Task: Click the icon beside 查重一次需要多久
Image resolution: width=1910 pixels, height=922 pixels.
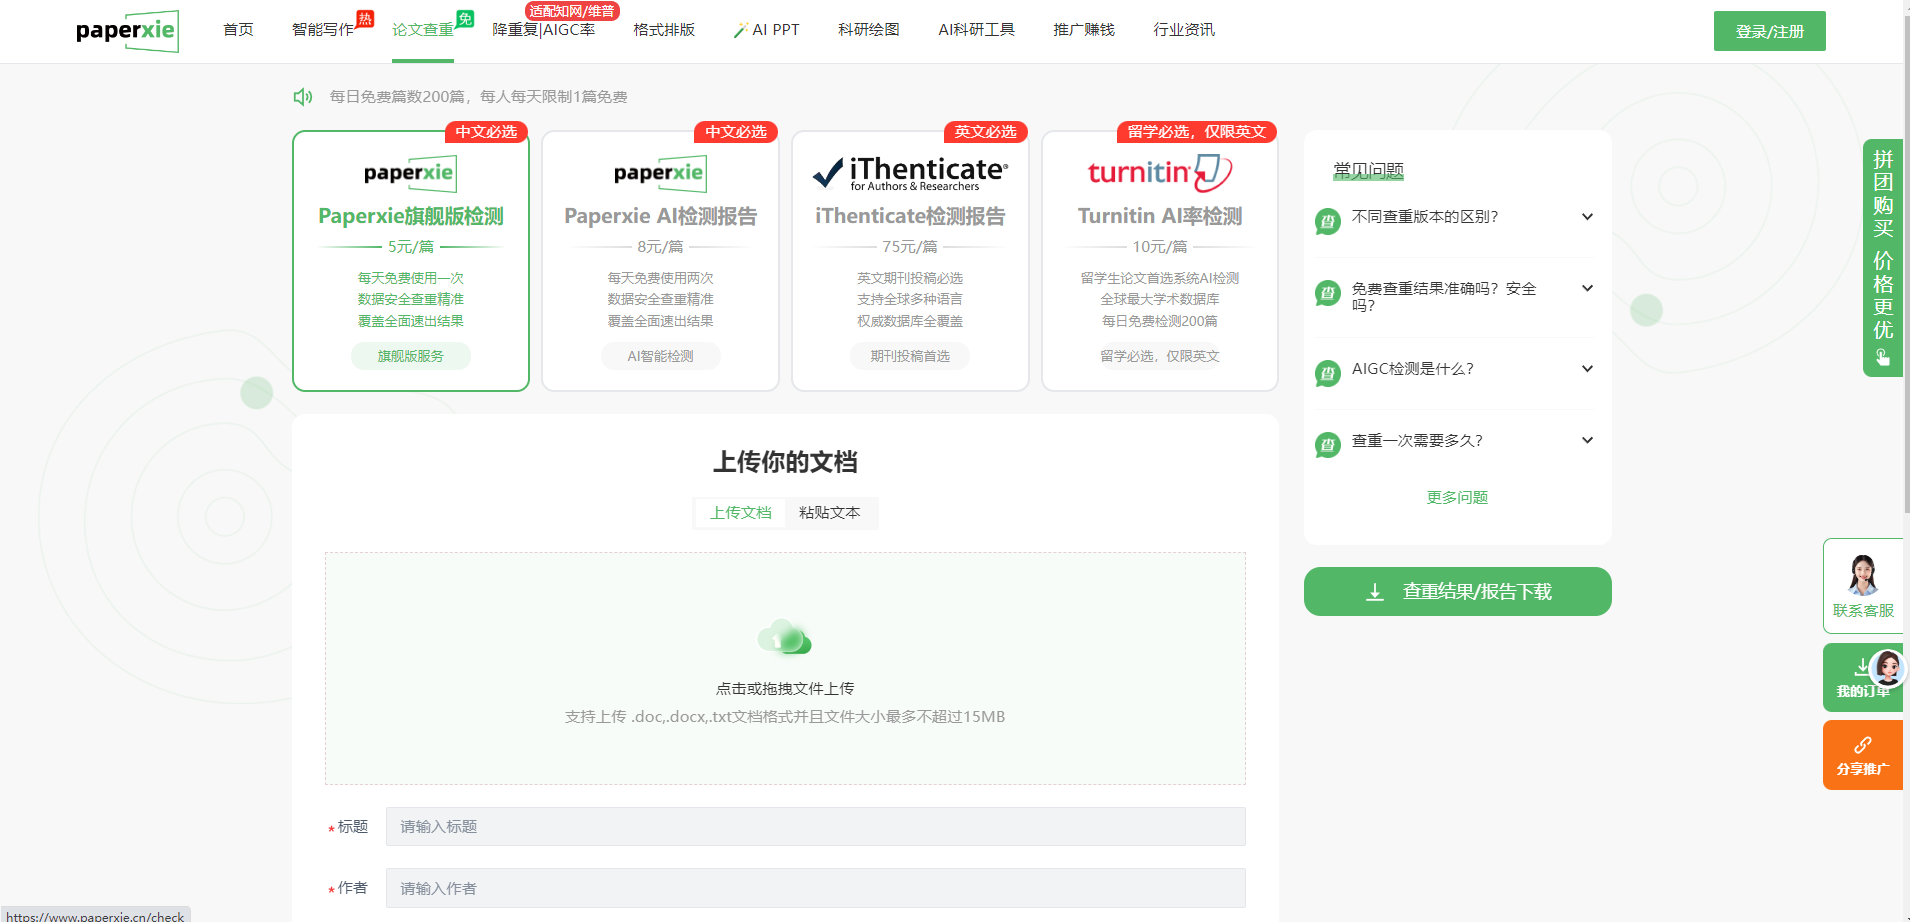Action: (1327, 445)
